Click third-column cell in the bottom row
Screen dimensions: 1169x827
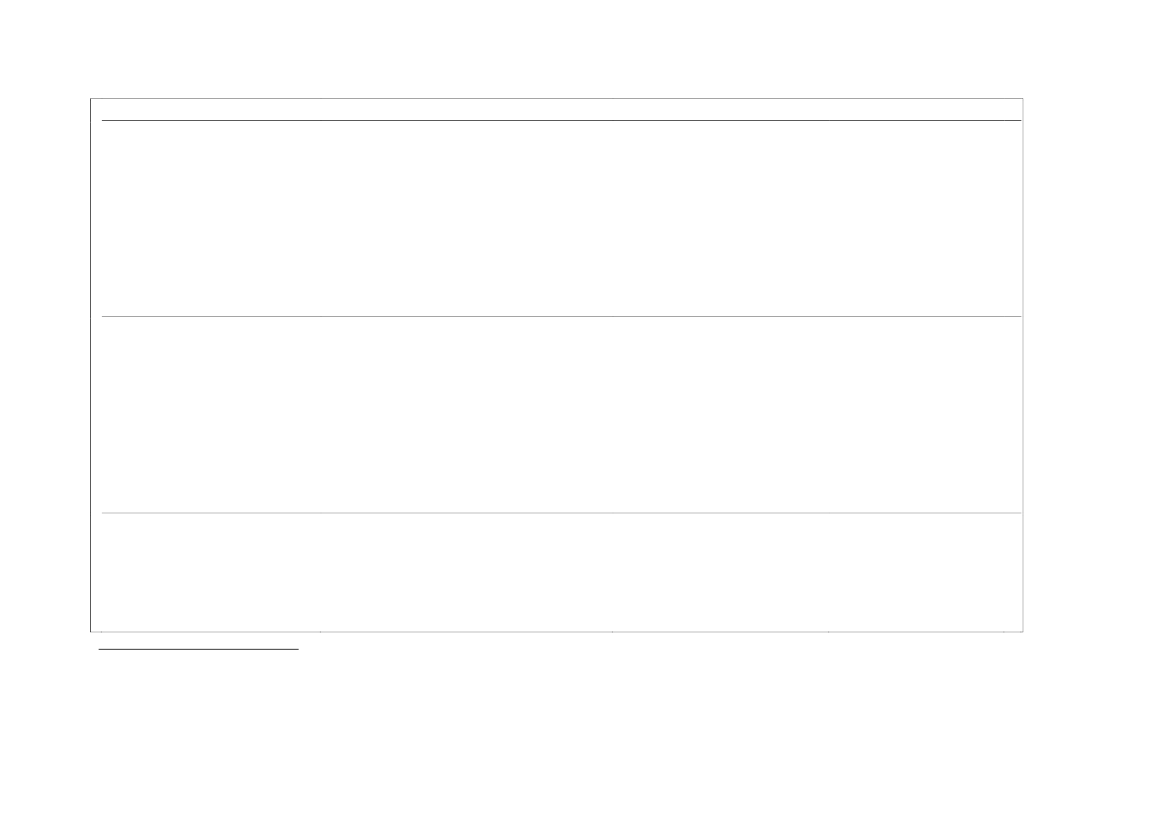pos(720,572)
